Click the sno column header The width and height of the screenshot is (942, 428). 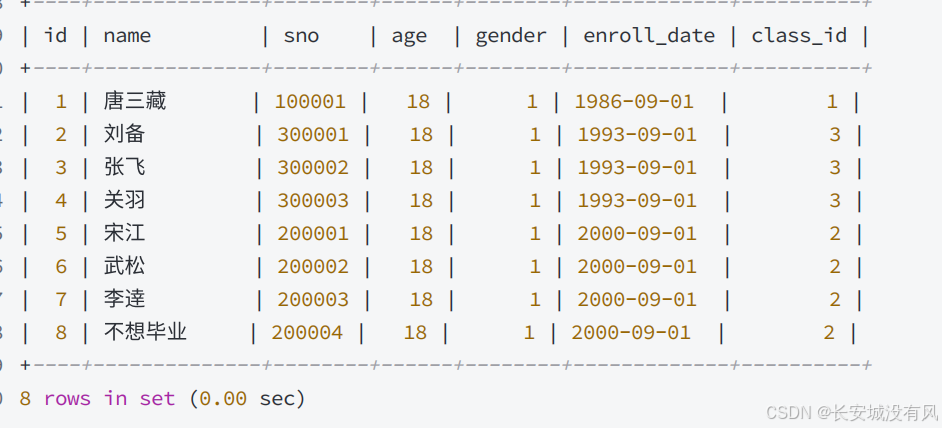301,35
